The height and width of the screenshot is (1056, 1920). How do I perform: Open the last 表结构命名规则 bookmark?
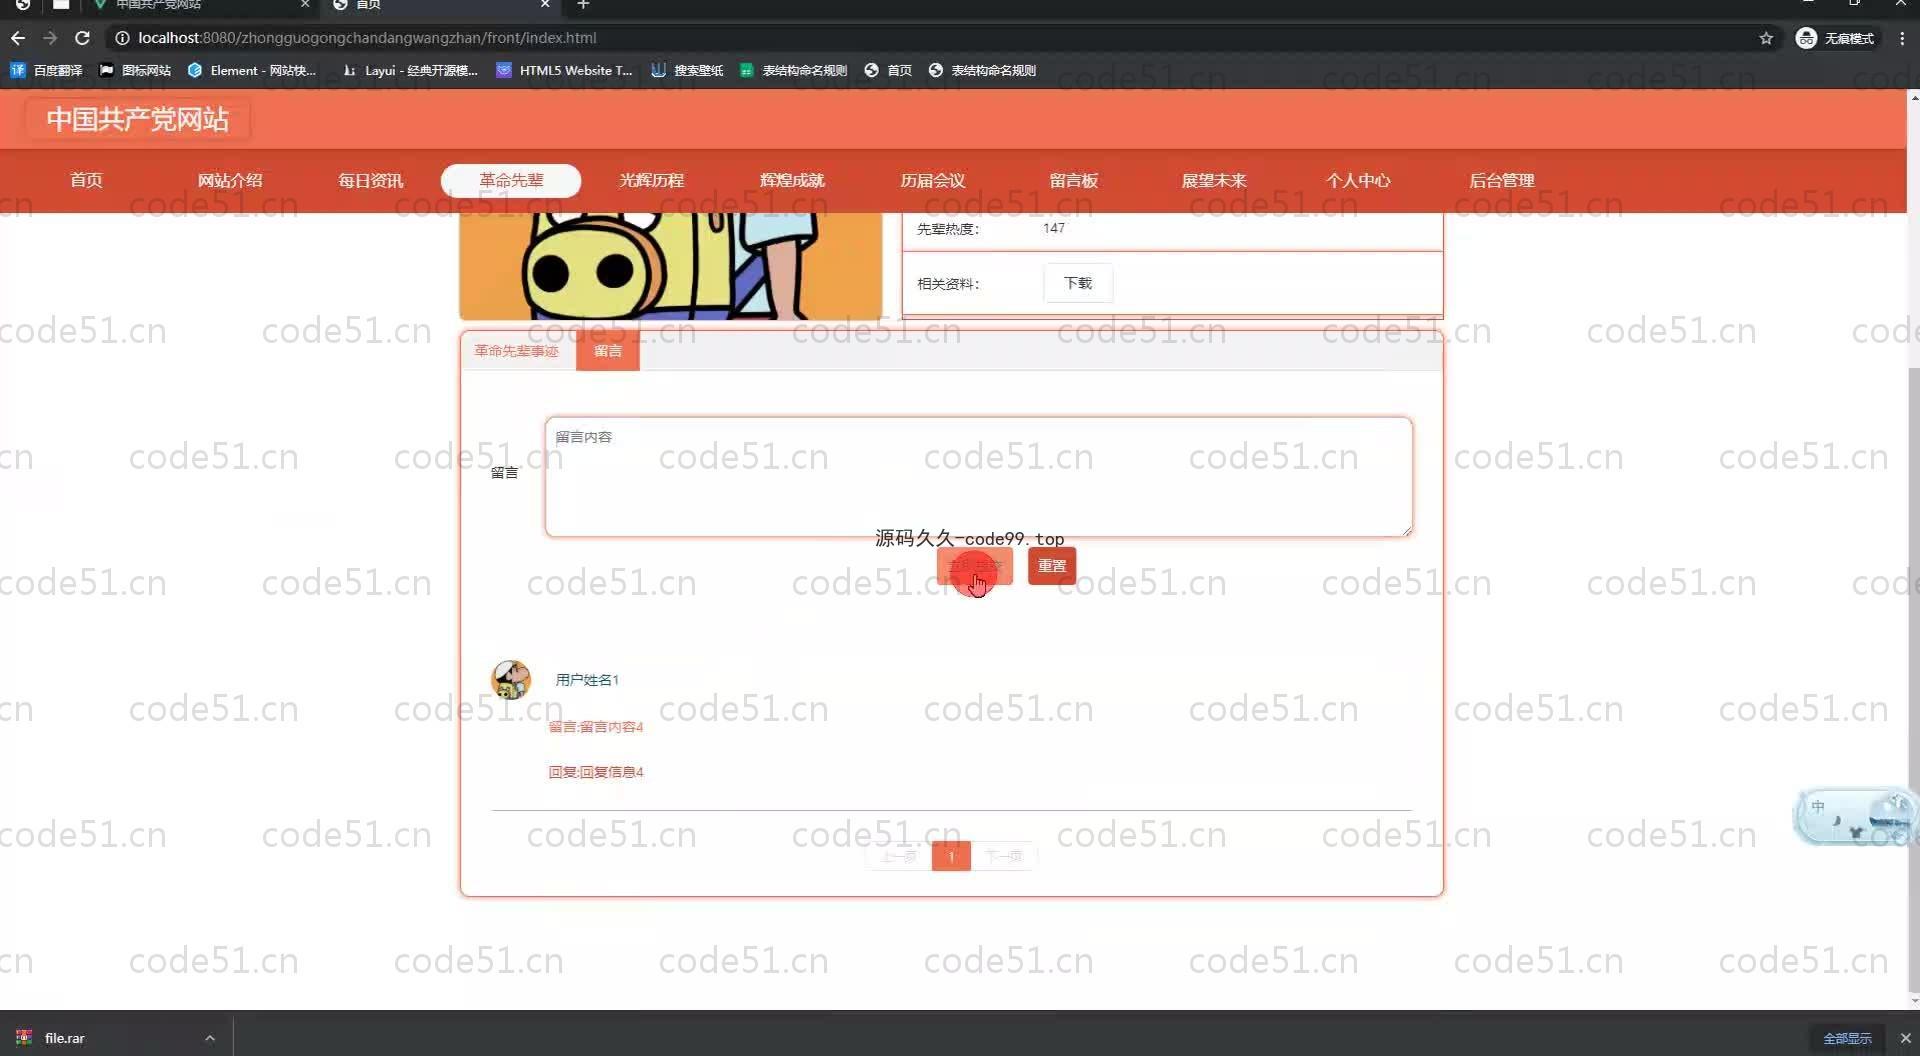[x=982, y=70]
